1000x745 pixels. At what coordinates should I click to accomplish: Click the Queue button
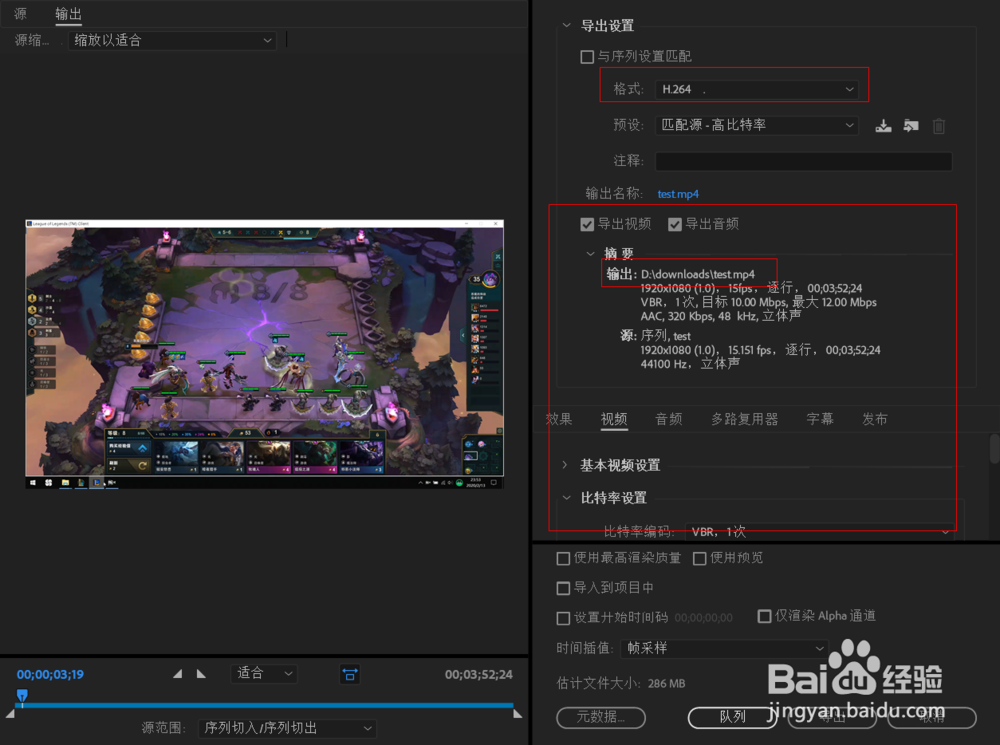click(732, 717)
